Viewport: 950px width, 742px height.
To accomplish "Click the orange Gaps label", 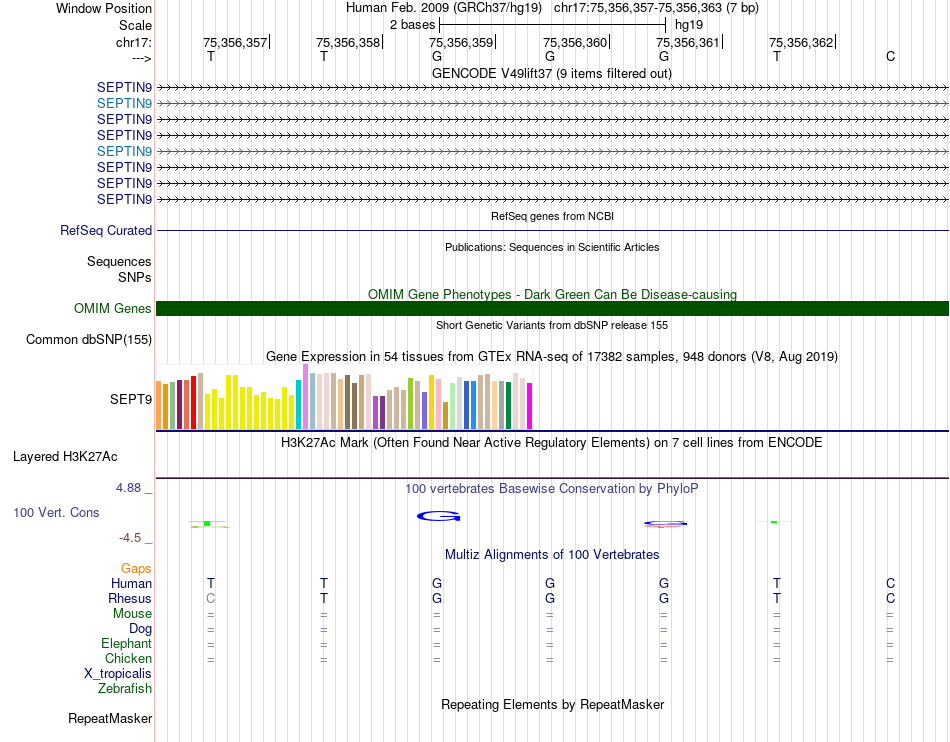I will [x=136, y=568].
